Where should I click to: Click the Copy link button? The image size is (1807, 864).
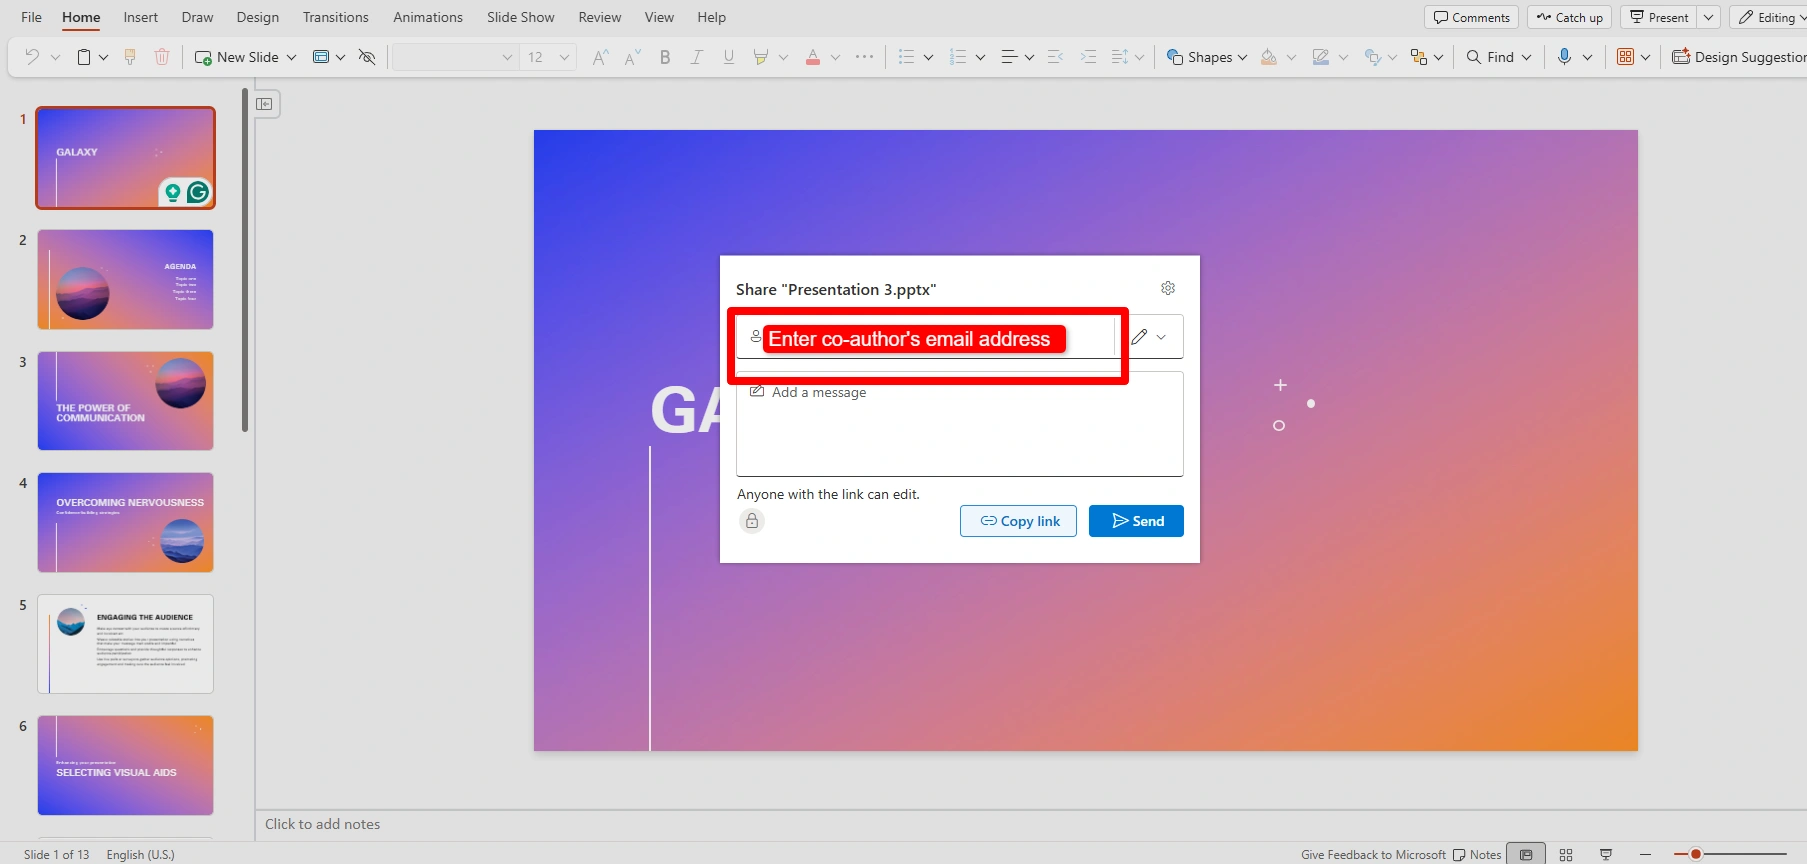[x=1018, y=521]
